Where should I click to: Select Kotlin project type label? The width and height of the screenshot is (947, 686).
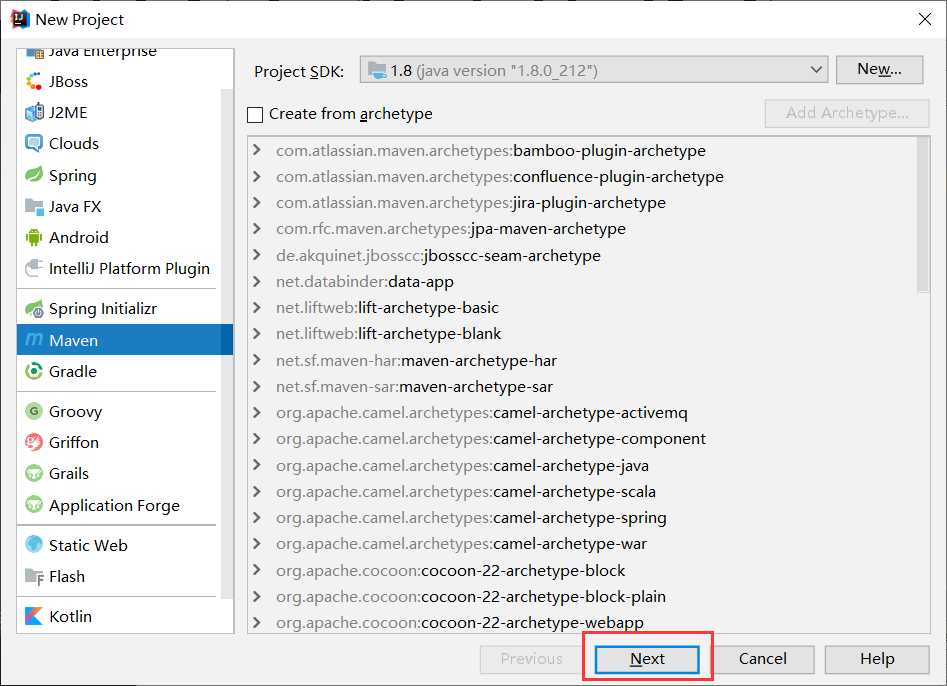(x=71, y=617)
